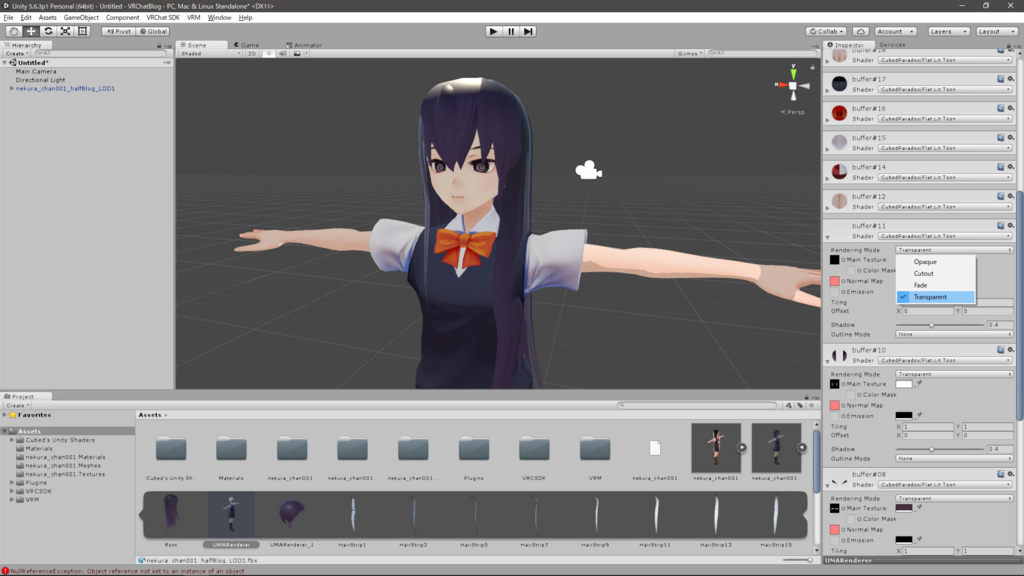Choose Opaque rendering mode
This screenshot has height=576, width=1024.
click(936, 262)
